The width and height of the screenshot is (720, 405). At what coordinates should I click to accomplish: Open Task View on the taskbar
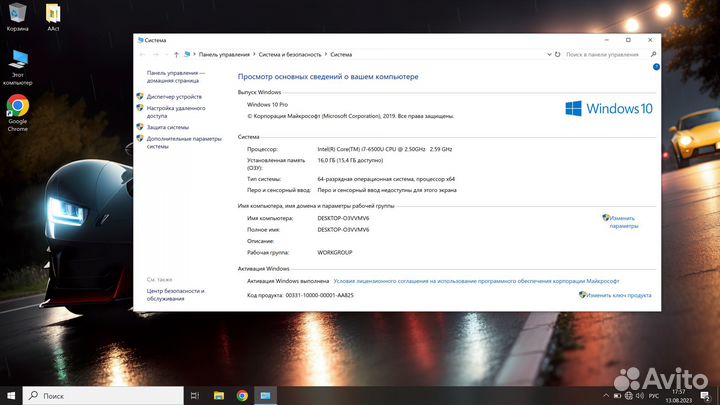pos(195,395)
